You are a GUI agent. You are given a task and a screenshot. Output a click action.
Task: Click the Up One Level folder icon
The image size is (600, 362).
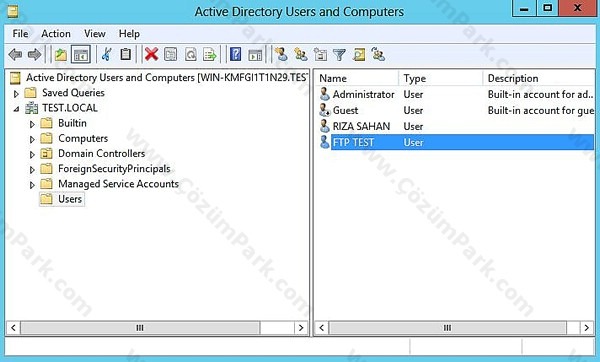(x=60, y=54)
